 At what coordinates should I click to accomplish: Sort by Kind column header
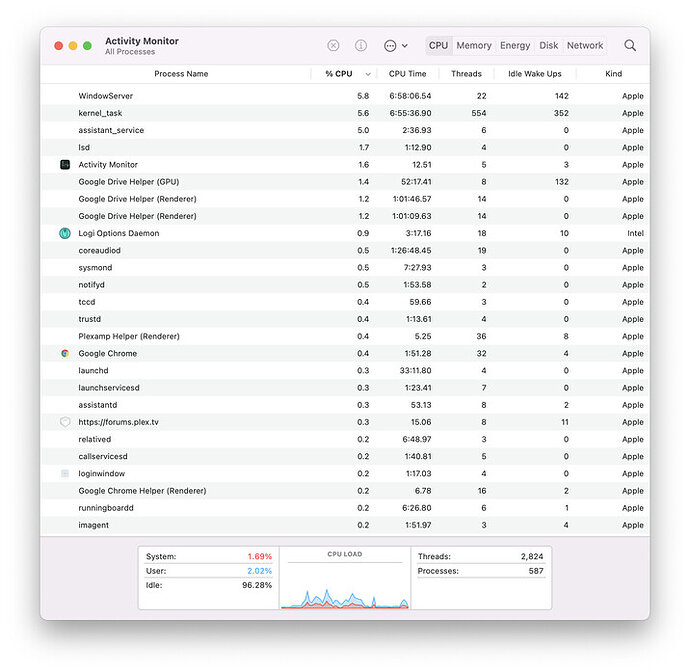[x=613, y=74]
